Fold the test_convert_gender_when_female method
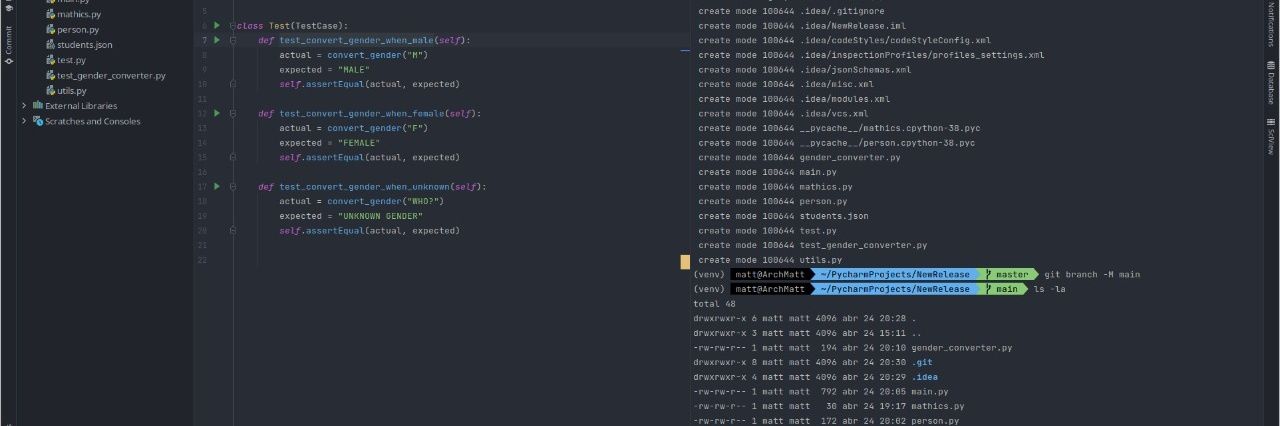This screenshot has height=426, width=1280. [232, 113]
